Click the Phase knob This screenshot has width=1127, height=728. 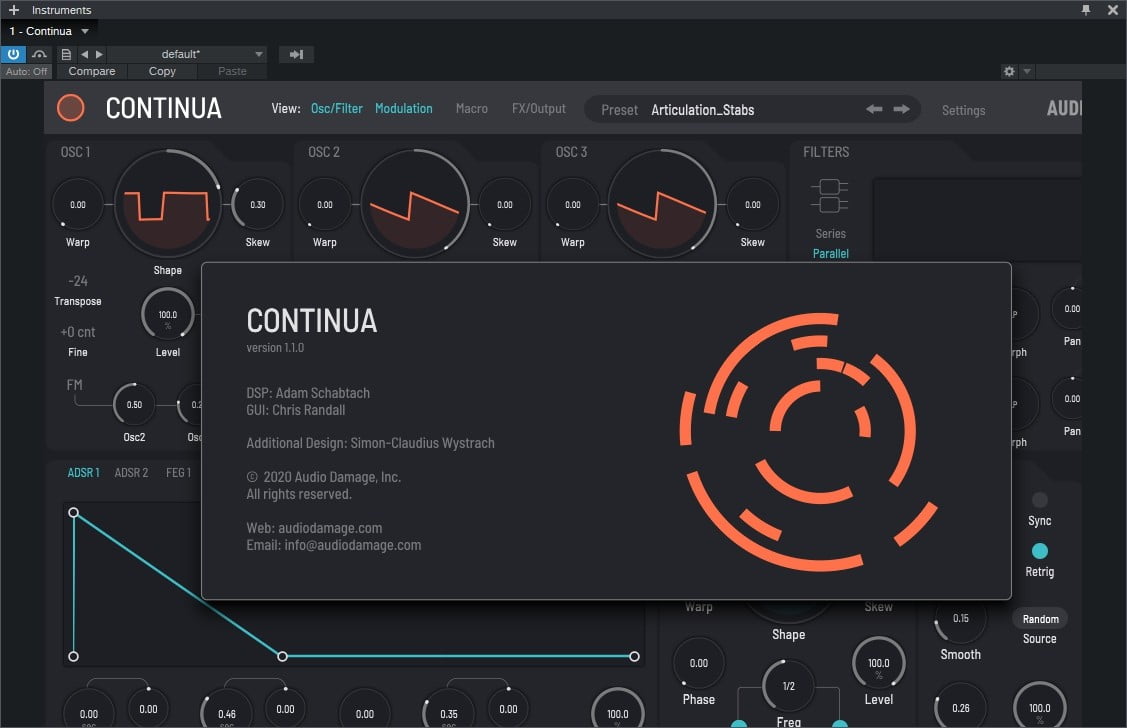click(x=699, y=663)
